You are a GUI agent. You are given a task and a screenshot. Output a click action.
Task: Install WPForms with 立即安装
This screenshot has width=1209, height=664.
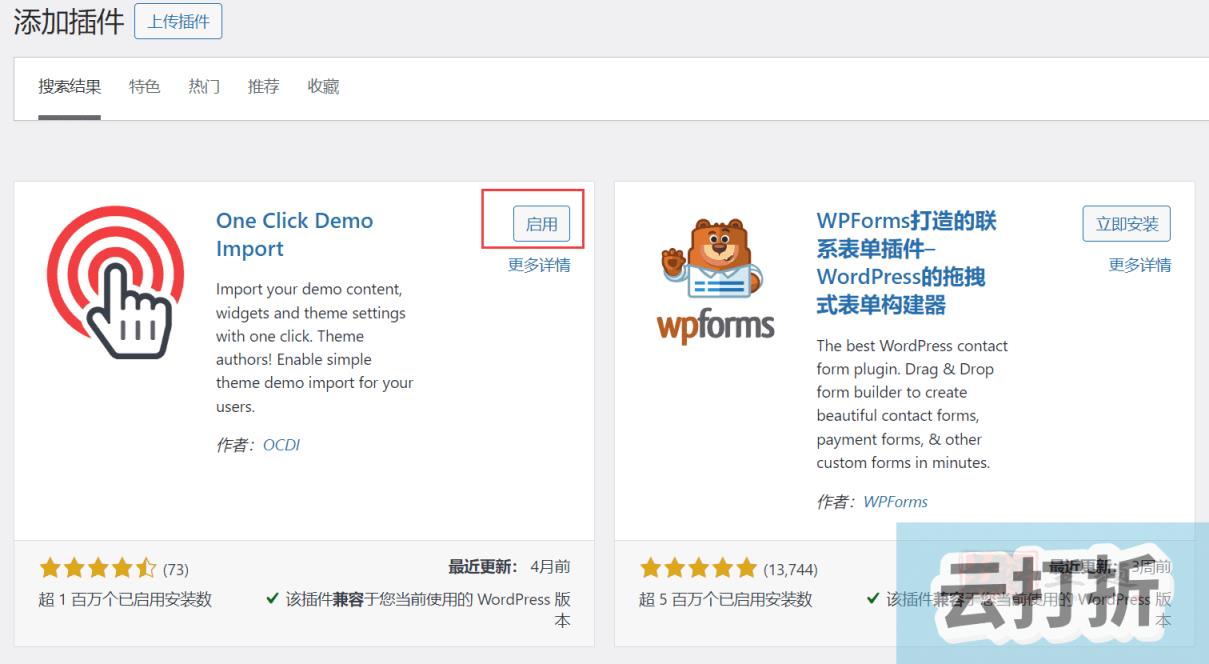point(1126,224)
